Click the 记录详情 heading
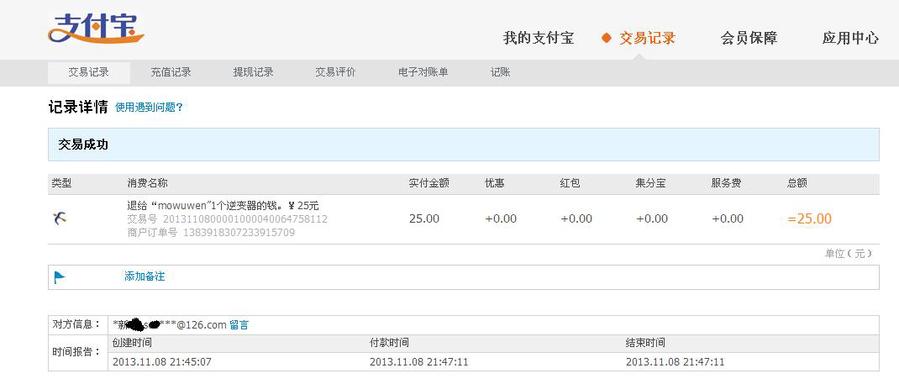Screen dimensions: 899x384 (78, 107)
